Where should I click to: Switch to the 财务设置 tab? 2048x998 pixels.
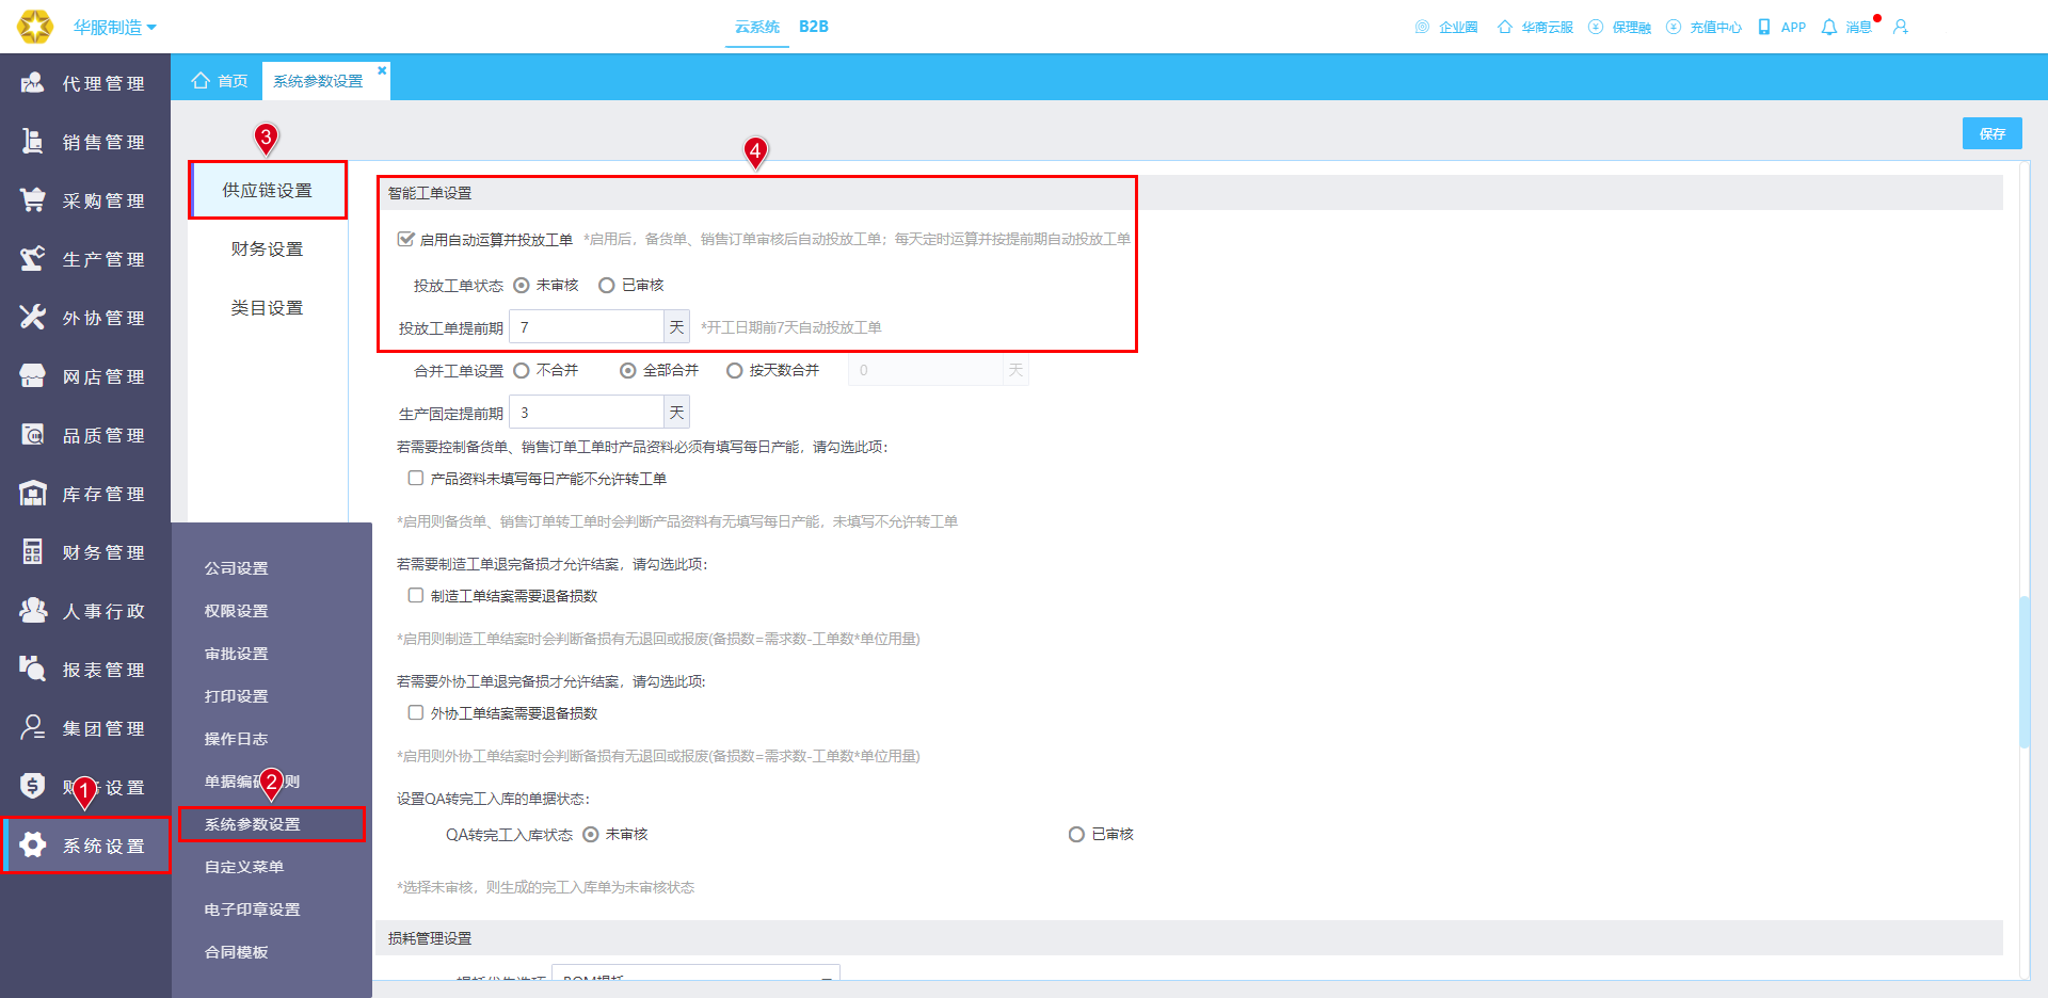[x=267, y=249]
